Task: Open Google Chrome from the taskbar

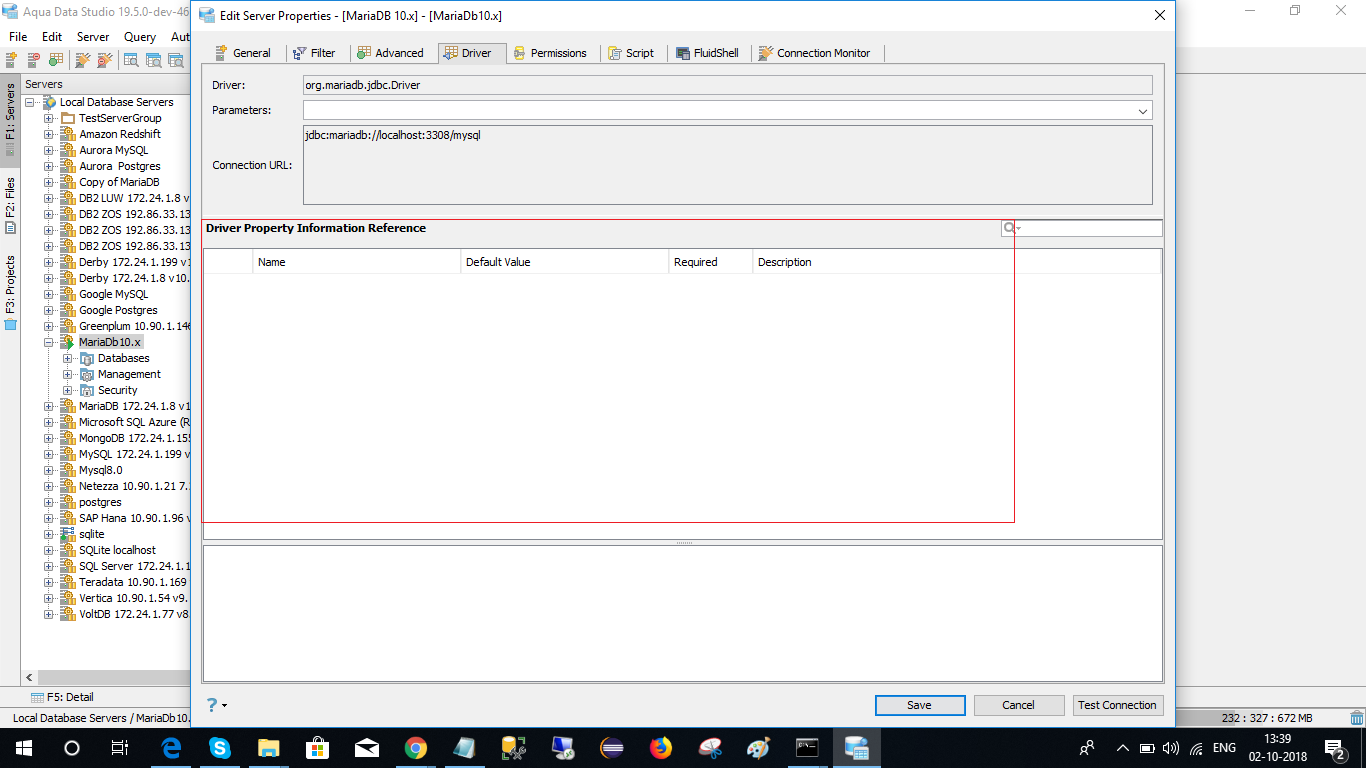Action: [416, 748]
